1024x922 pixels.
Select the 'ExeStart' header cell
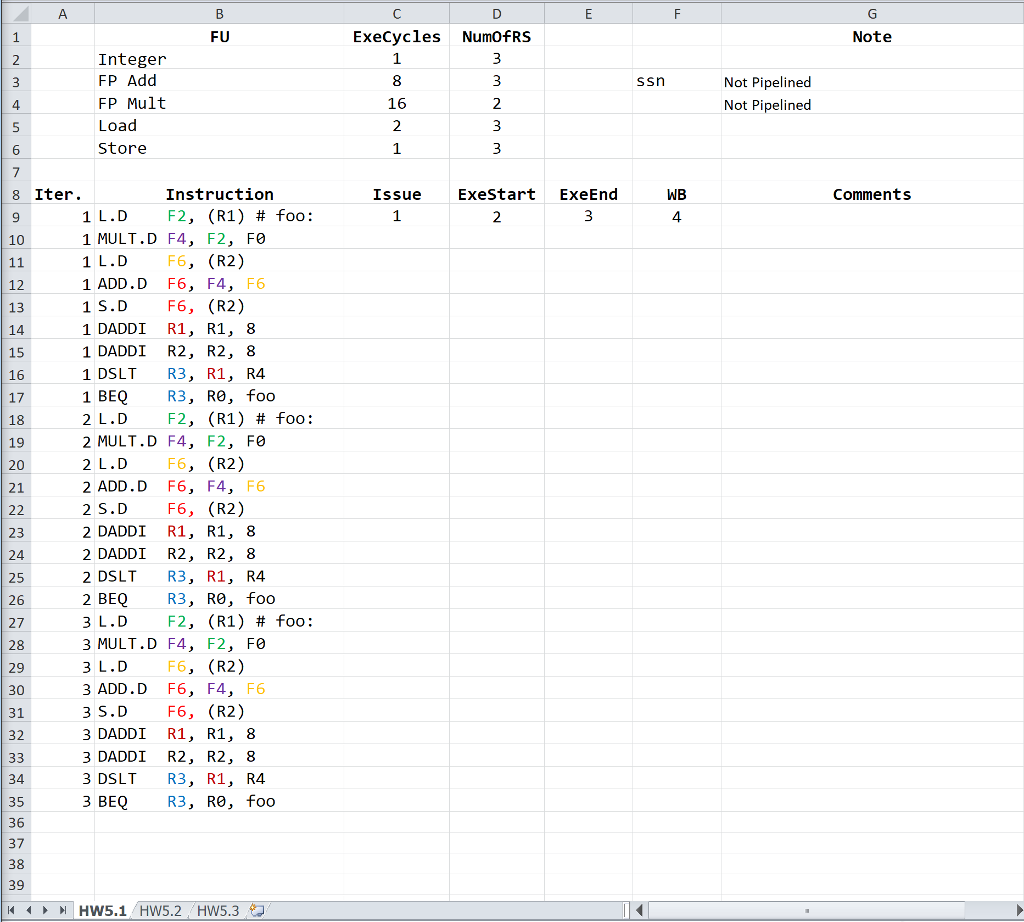(x=497, y=195)
